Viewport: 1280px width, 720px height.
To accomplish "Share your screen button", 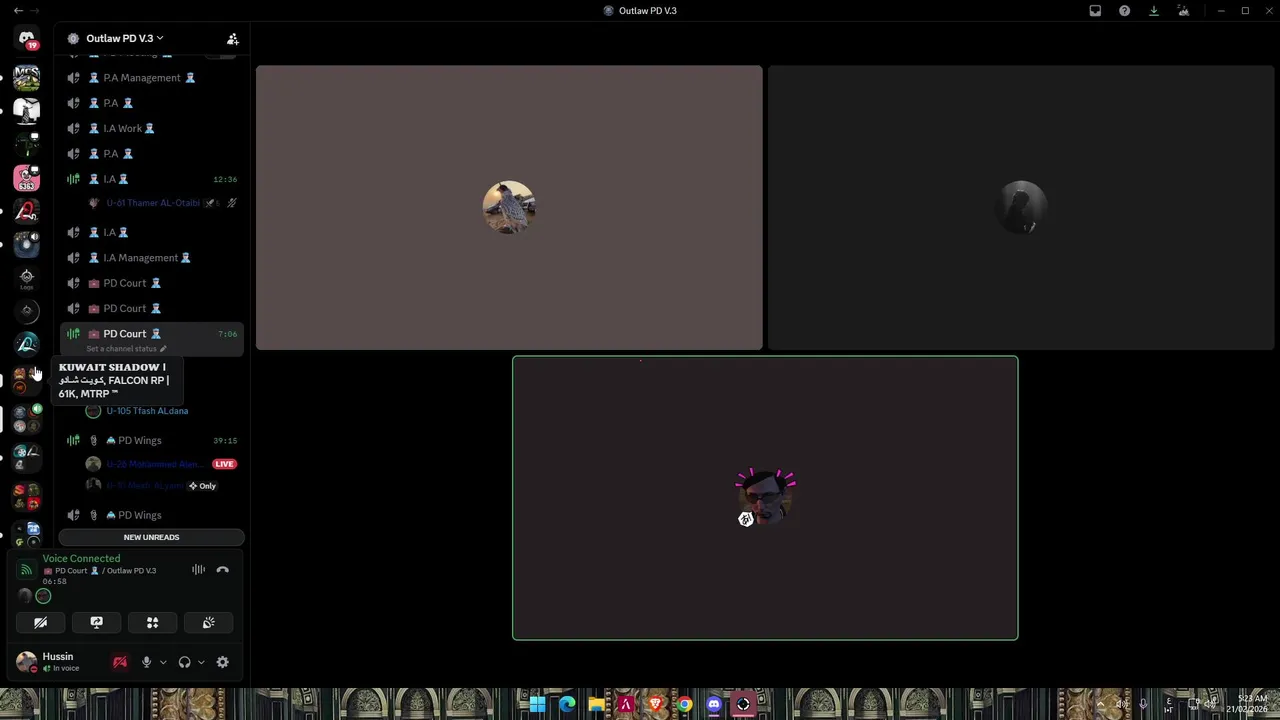I will coord(96,622).
